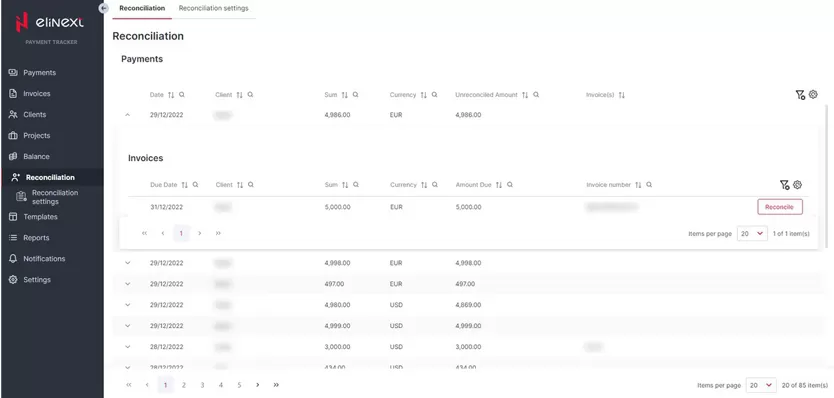Sort the invoices by Invoice number
Viewport: 834px width, 398px height.
coord(638,185)
